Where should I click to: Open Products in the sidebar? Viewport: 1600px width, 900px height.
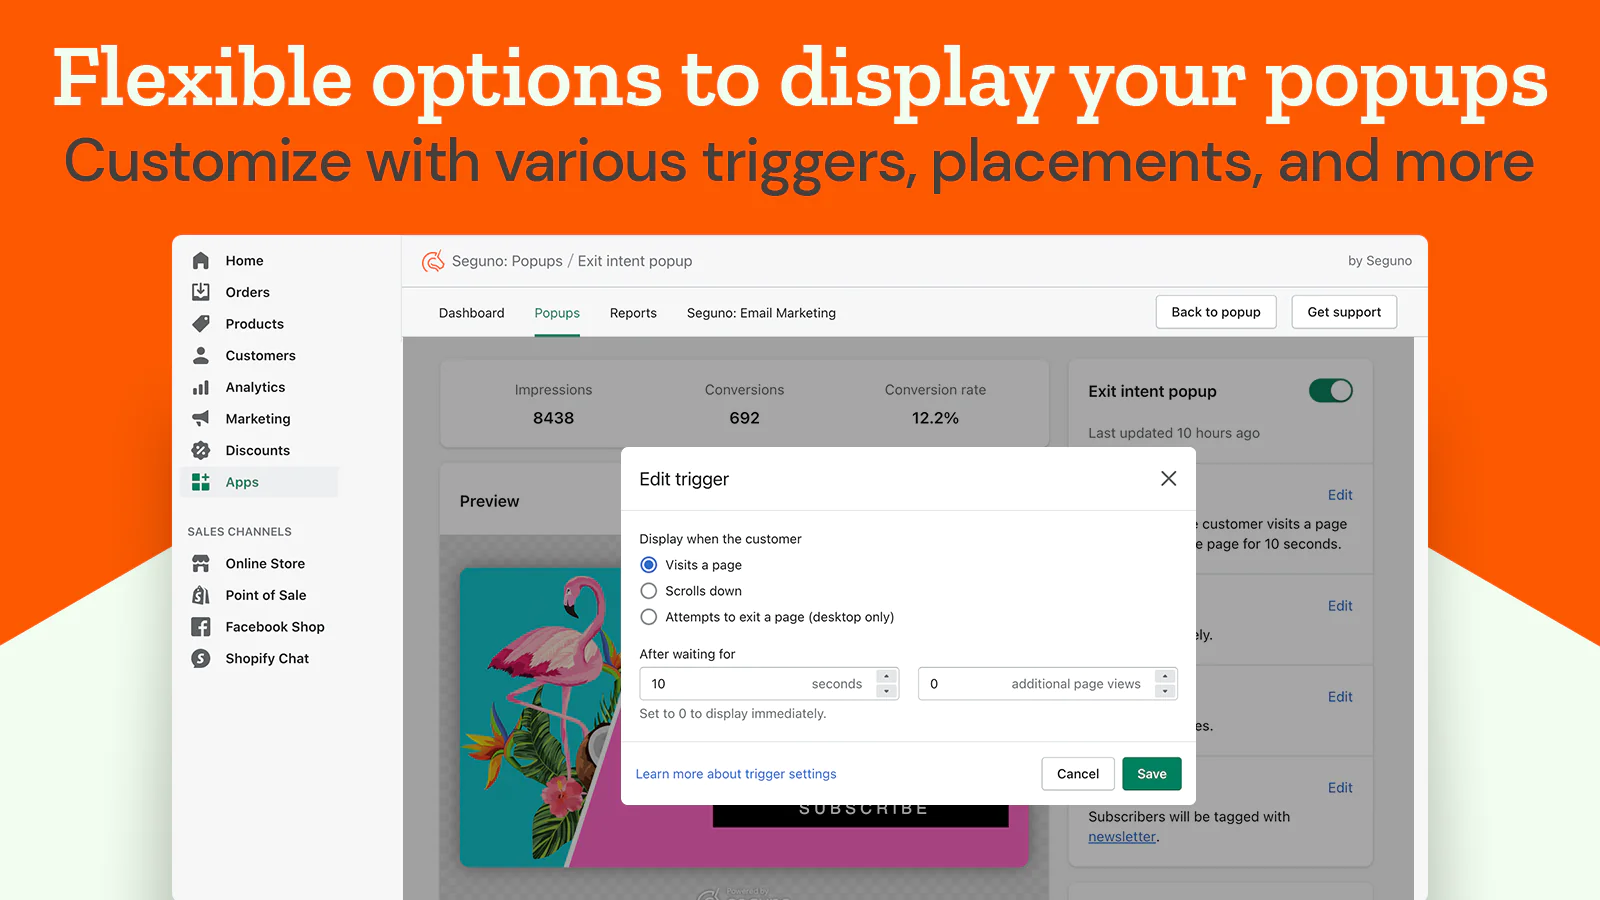pyautogui.click(x=255, y=324)
